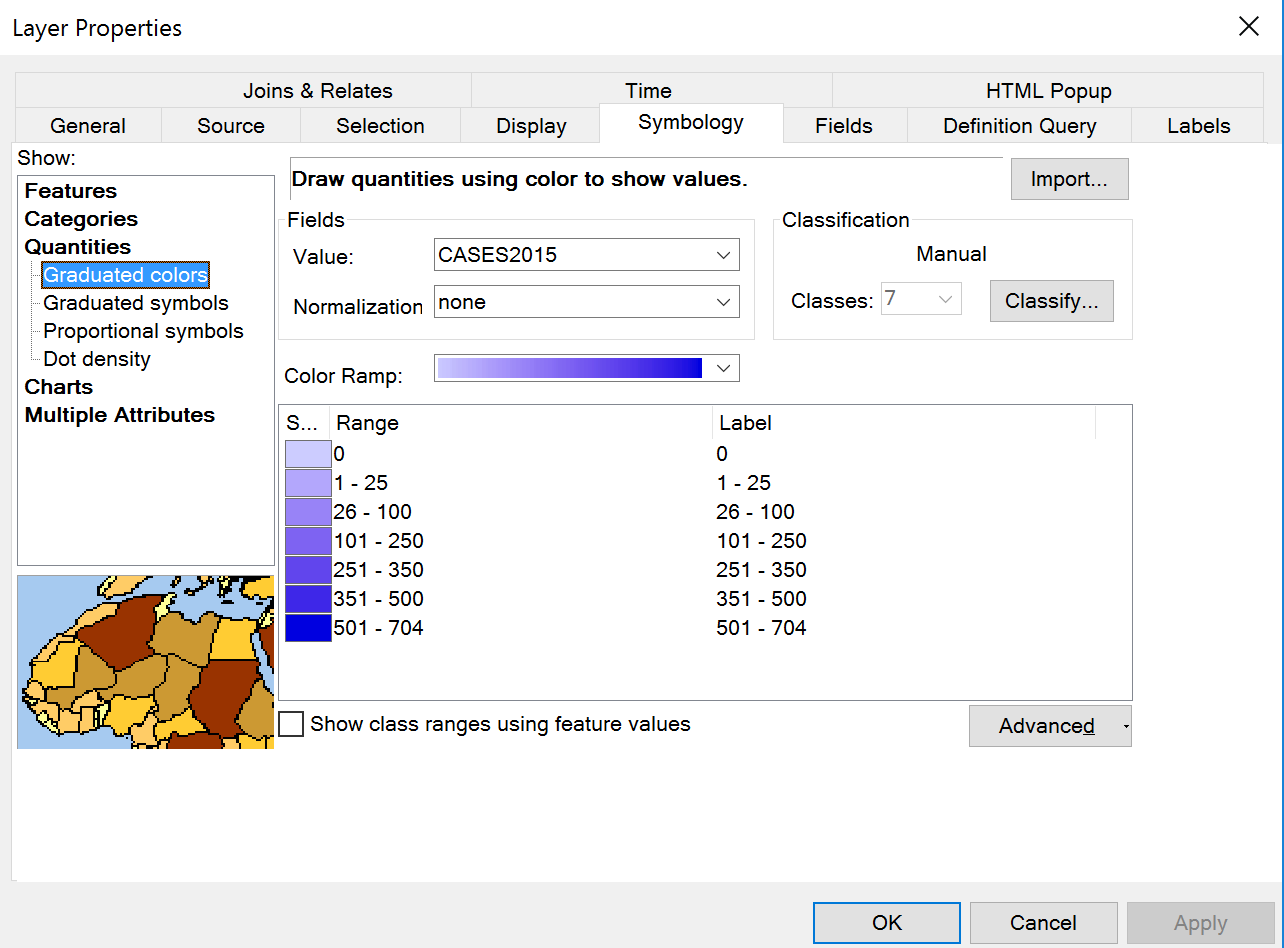Screen dimensions: 1284x948
Task: Choose Graduated symbols renderer
Action: pos(136,303)
